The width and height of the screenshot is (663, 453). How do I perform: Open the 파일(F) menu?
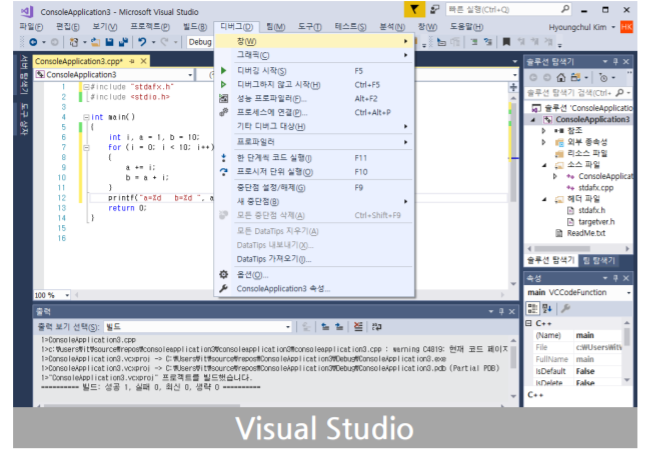click(x=31, y=27)
